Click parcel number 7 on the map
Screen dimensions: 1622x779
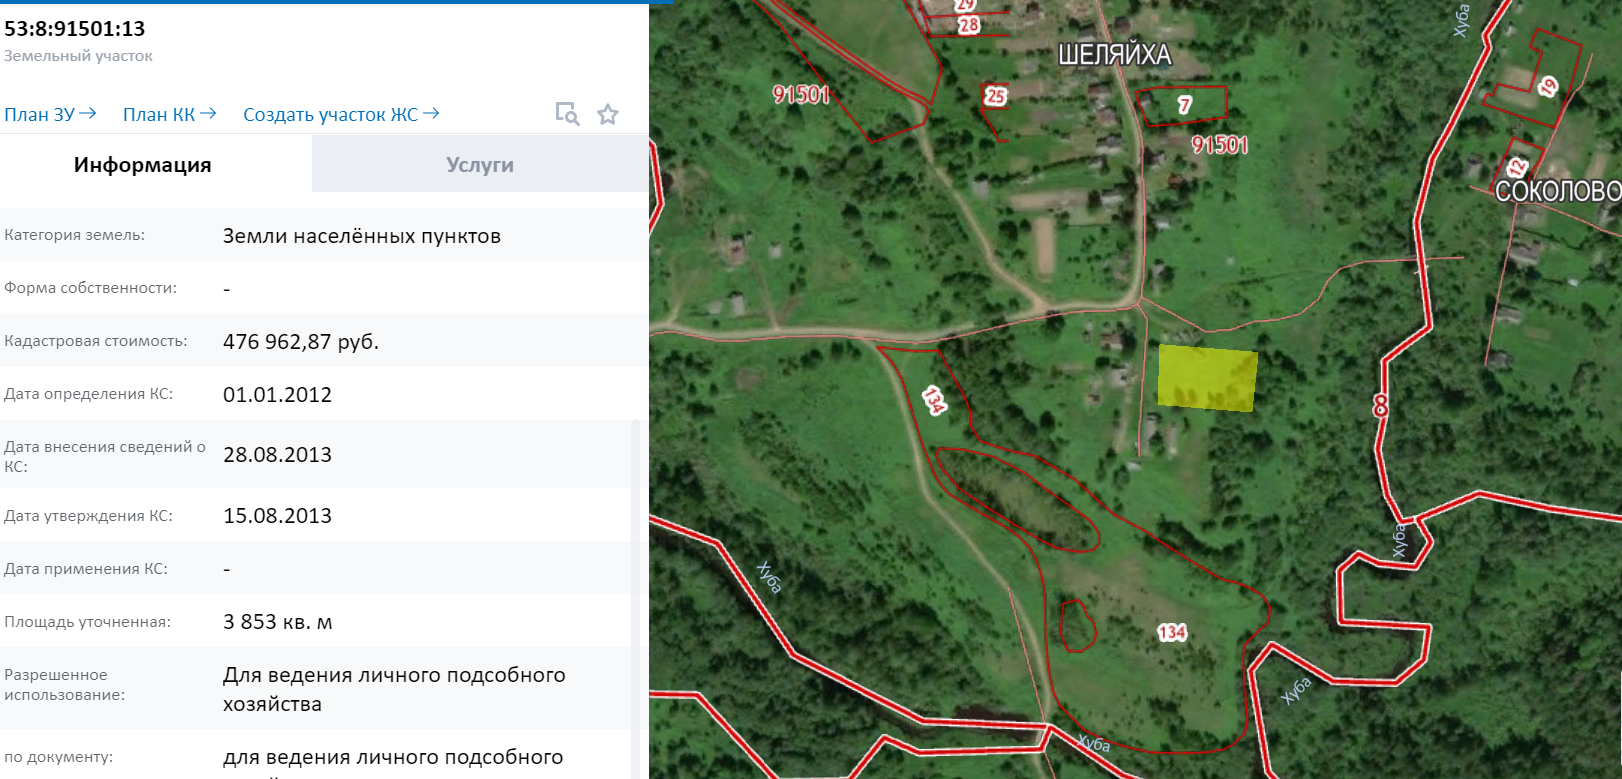pos(1185,104)
